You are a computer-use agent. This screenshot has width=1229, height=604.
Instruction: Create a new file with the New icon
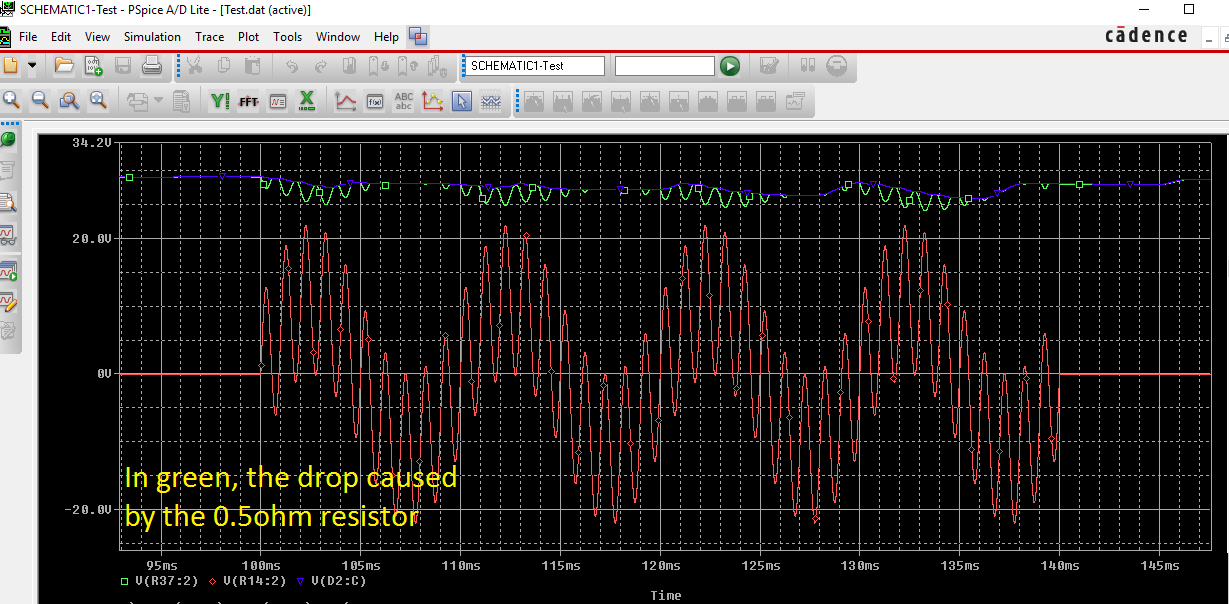11,66
